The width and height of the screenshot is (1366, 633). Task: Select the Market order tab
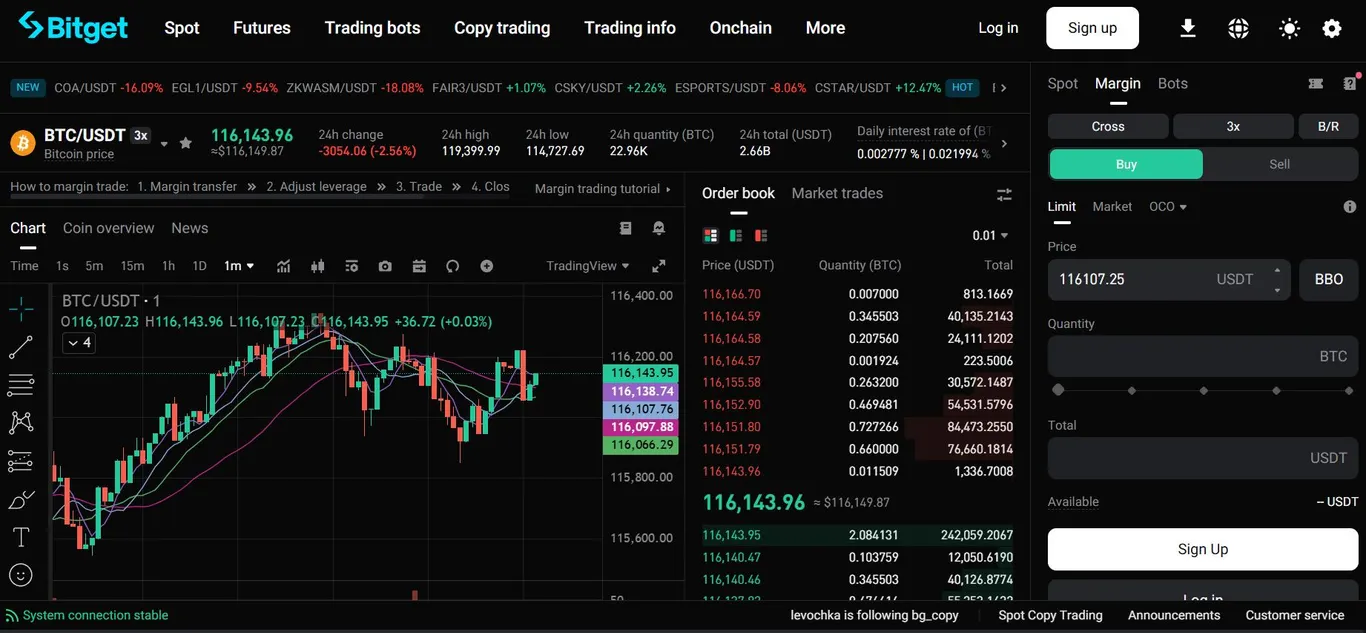point(1112,207)
